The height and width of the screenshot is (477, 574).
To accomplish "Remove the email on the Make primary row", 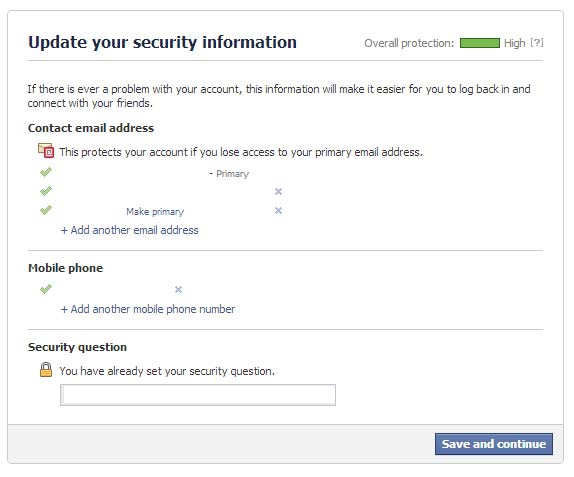I will click(x=278, y=210).
